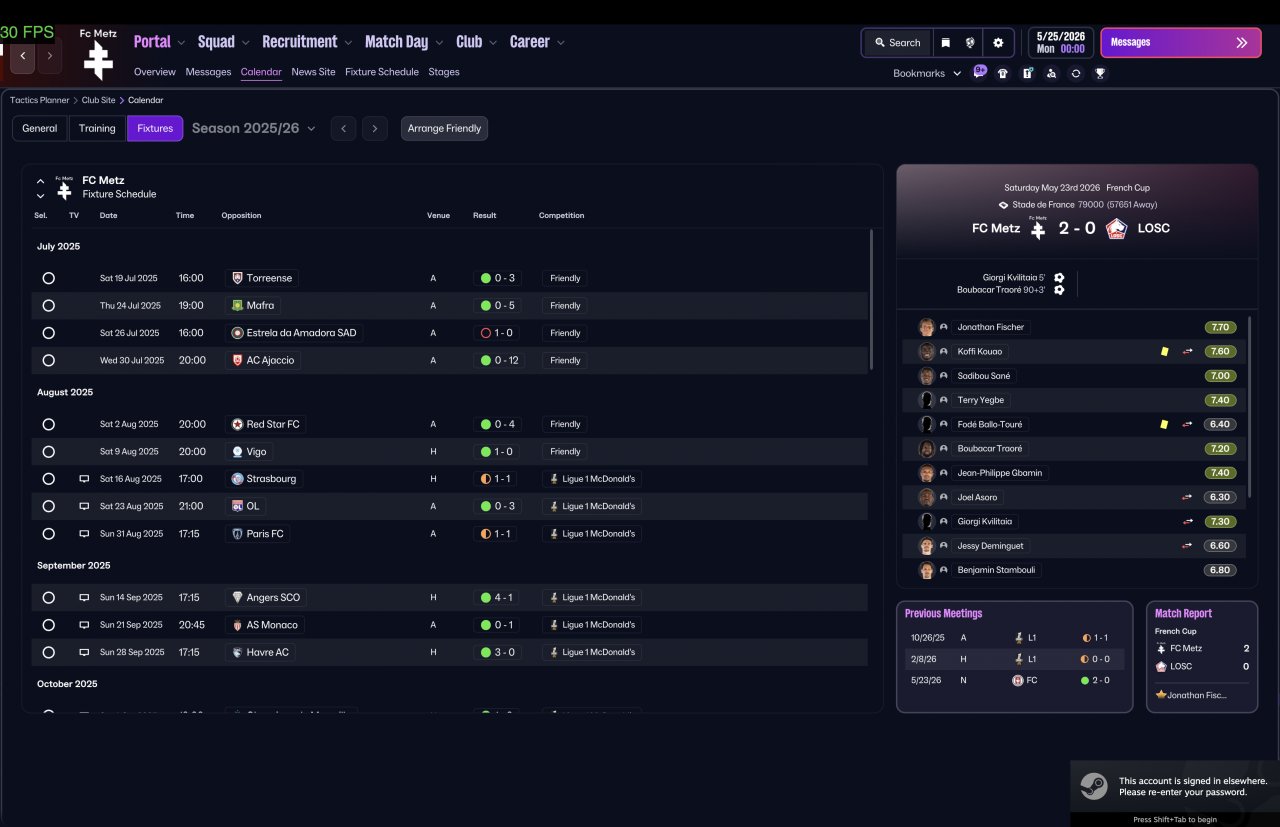This screenshot has width=1280, height=827.
Task: Go forward with the right arrow navigation button
Action: (50, 56)
